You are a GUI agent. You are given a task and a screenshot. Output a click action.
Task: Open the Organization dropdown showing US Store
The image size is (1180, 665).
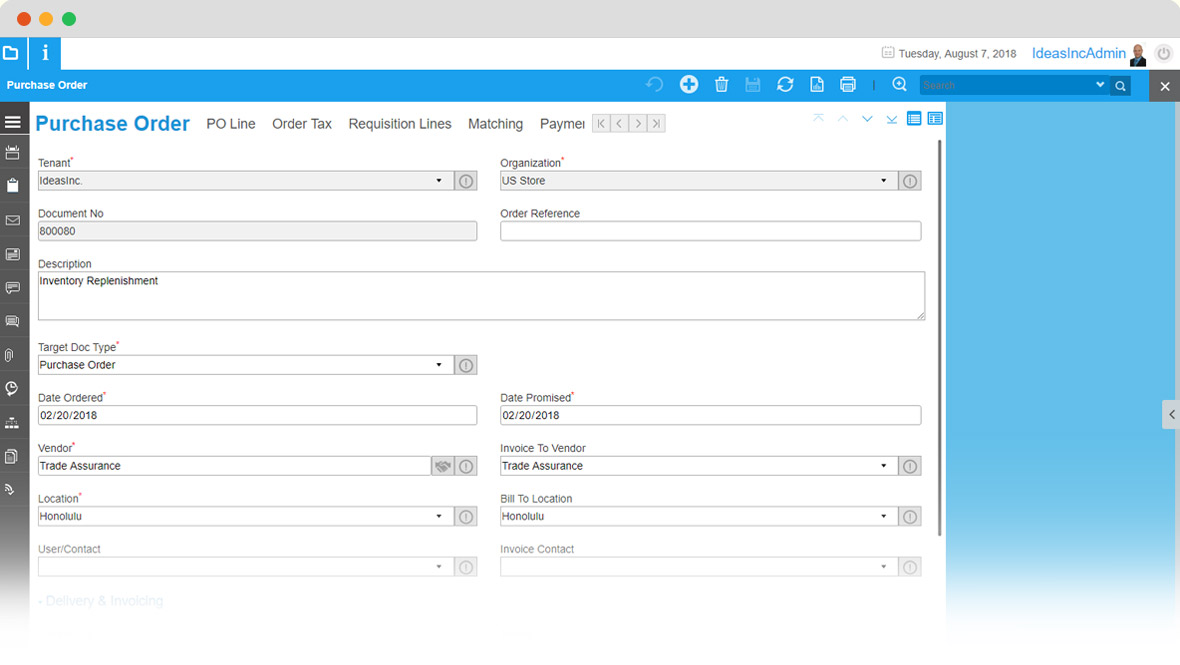click(x=698, y=181)
